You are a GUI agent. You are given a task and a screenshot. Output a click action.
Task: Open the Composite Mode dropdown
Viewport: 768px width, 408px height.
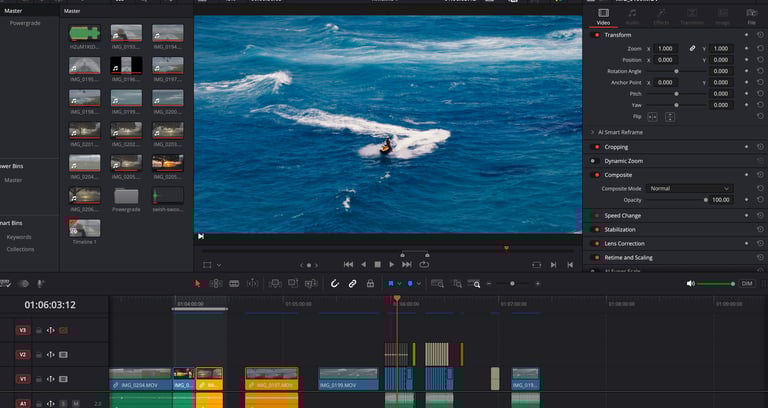(x=689, y=189)
